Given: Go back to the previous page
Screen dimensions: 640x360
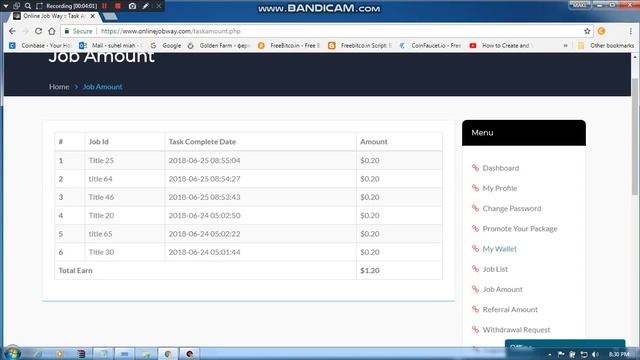Looking at the screenshot, I should tap(12, 31).
